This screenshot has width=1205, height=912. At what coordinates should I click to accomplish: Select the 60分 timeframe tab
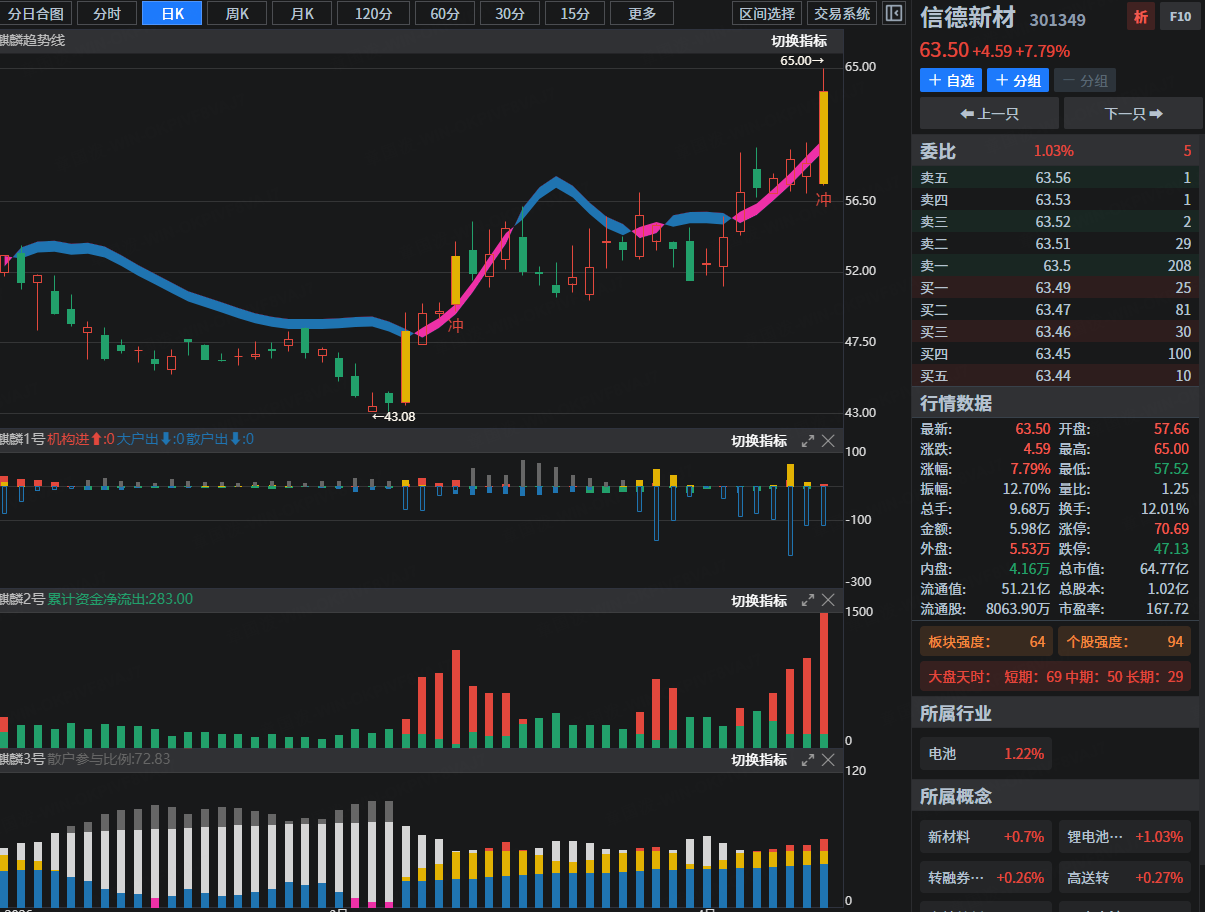445,13
